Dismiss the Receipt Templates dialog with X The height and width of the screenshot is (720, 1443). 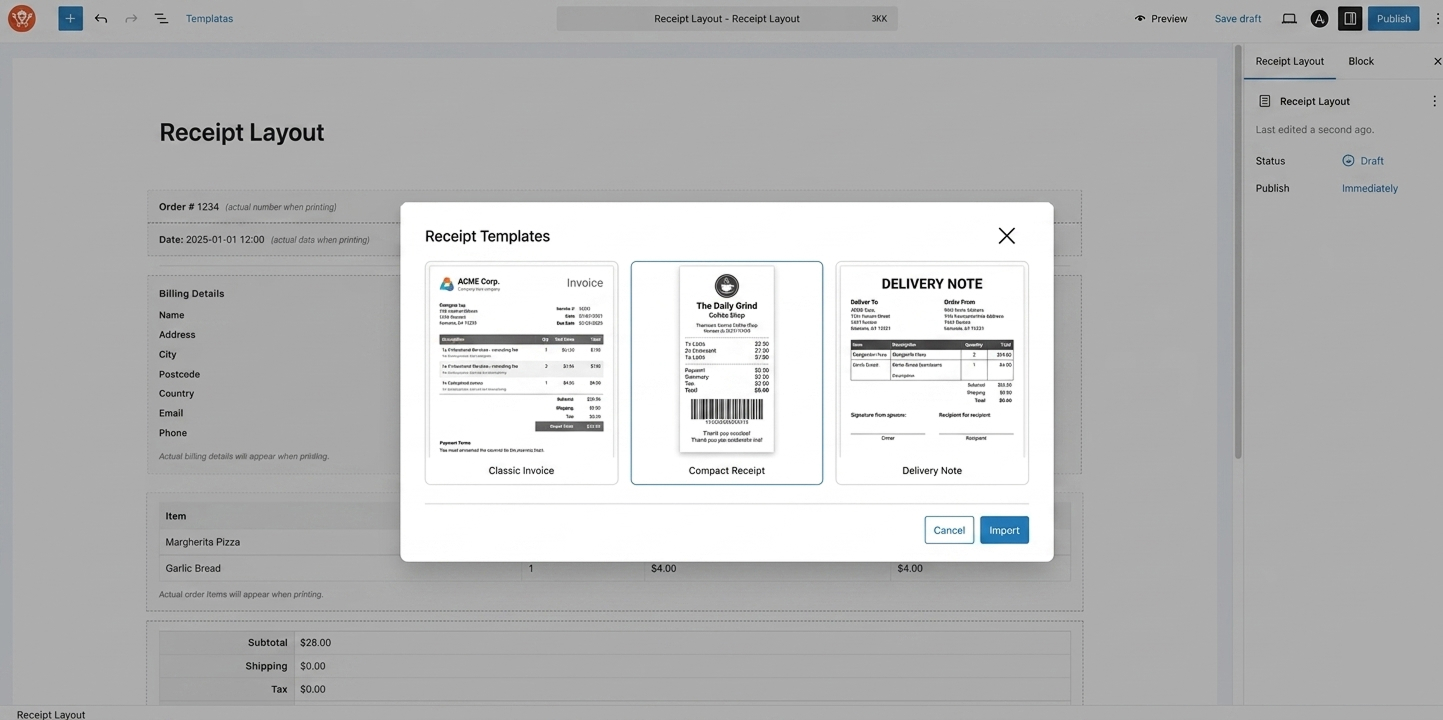1006,234
